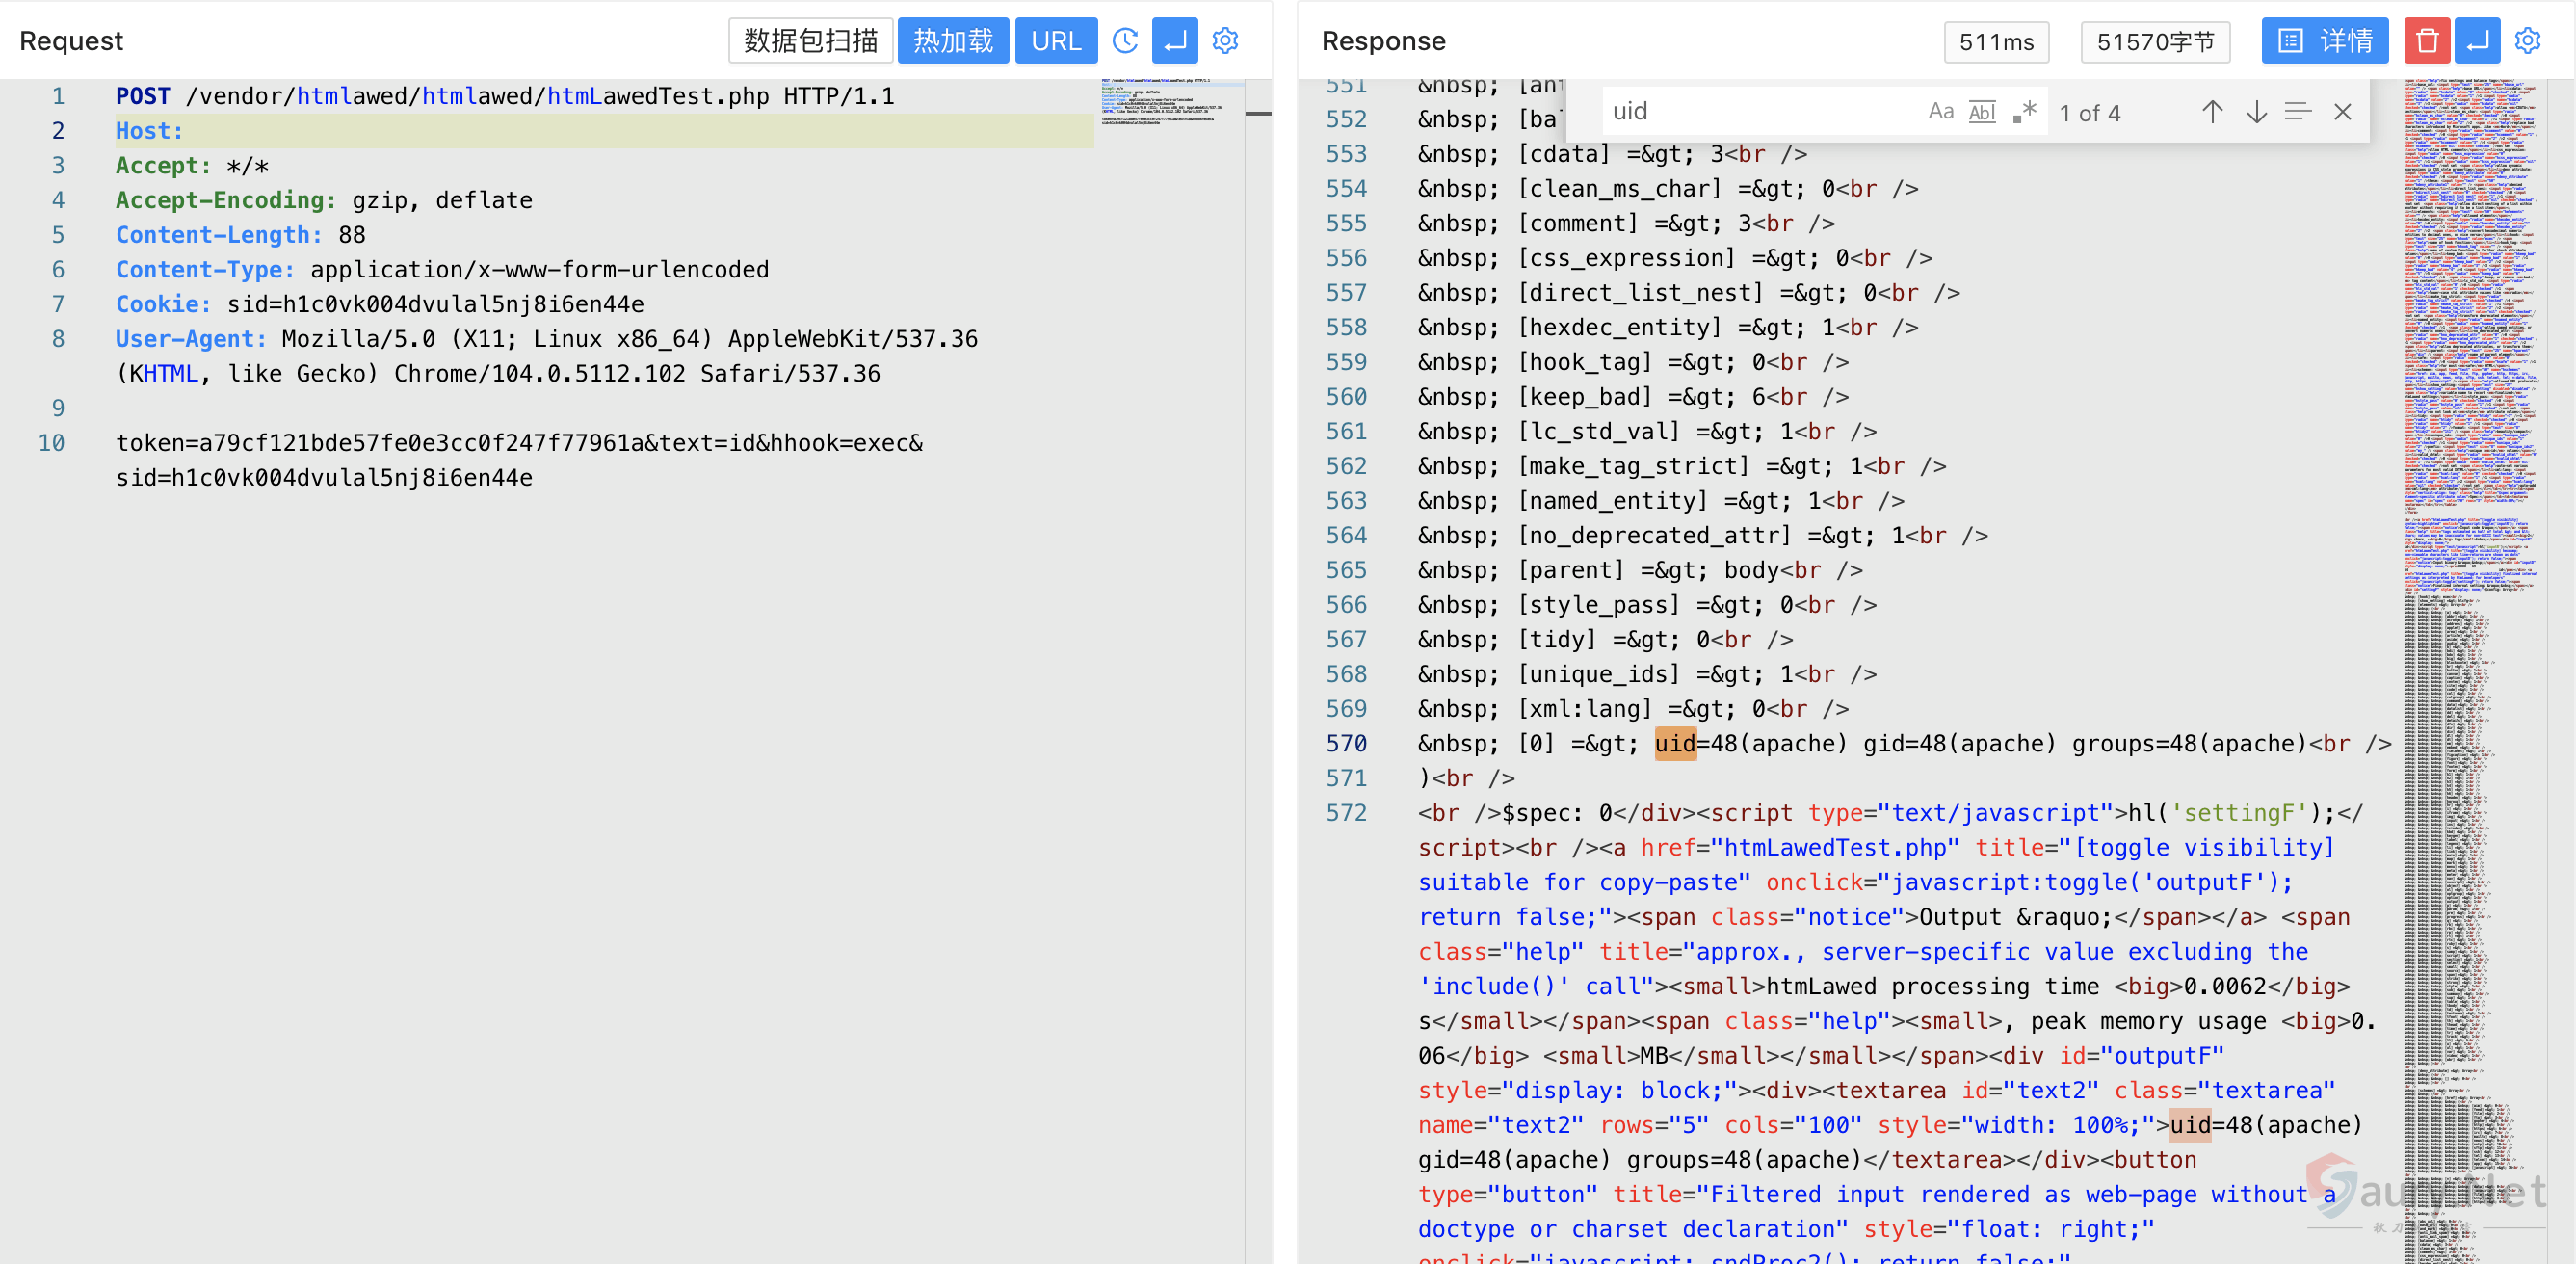Toggle find in selection option
The image size is (2576, 1264).
click(x=2298, y=112)
